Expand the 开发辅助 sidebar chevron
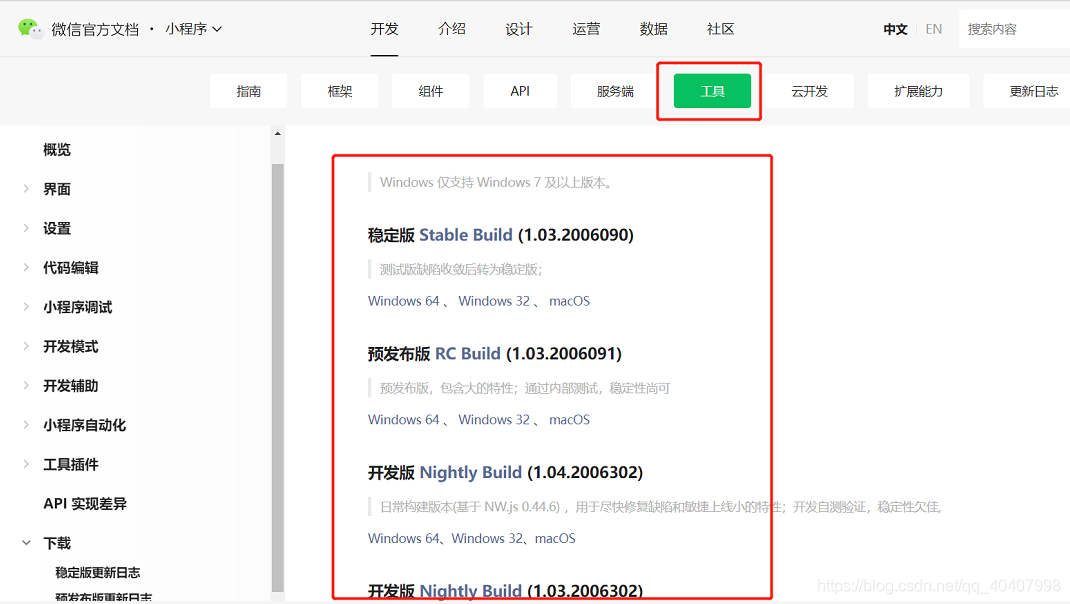1070x604 pixels. click(x=26, y=386)
